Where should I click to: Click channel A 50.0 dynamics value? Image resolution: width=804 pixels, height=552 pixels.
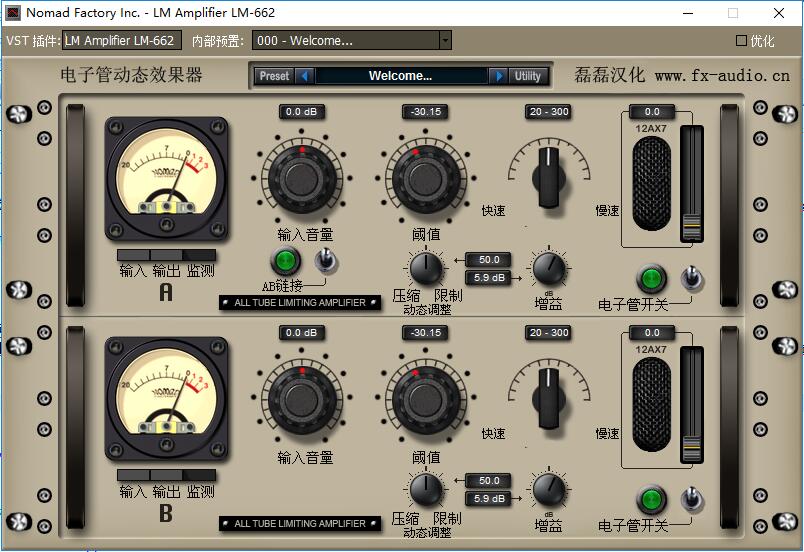pos(488,260)
